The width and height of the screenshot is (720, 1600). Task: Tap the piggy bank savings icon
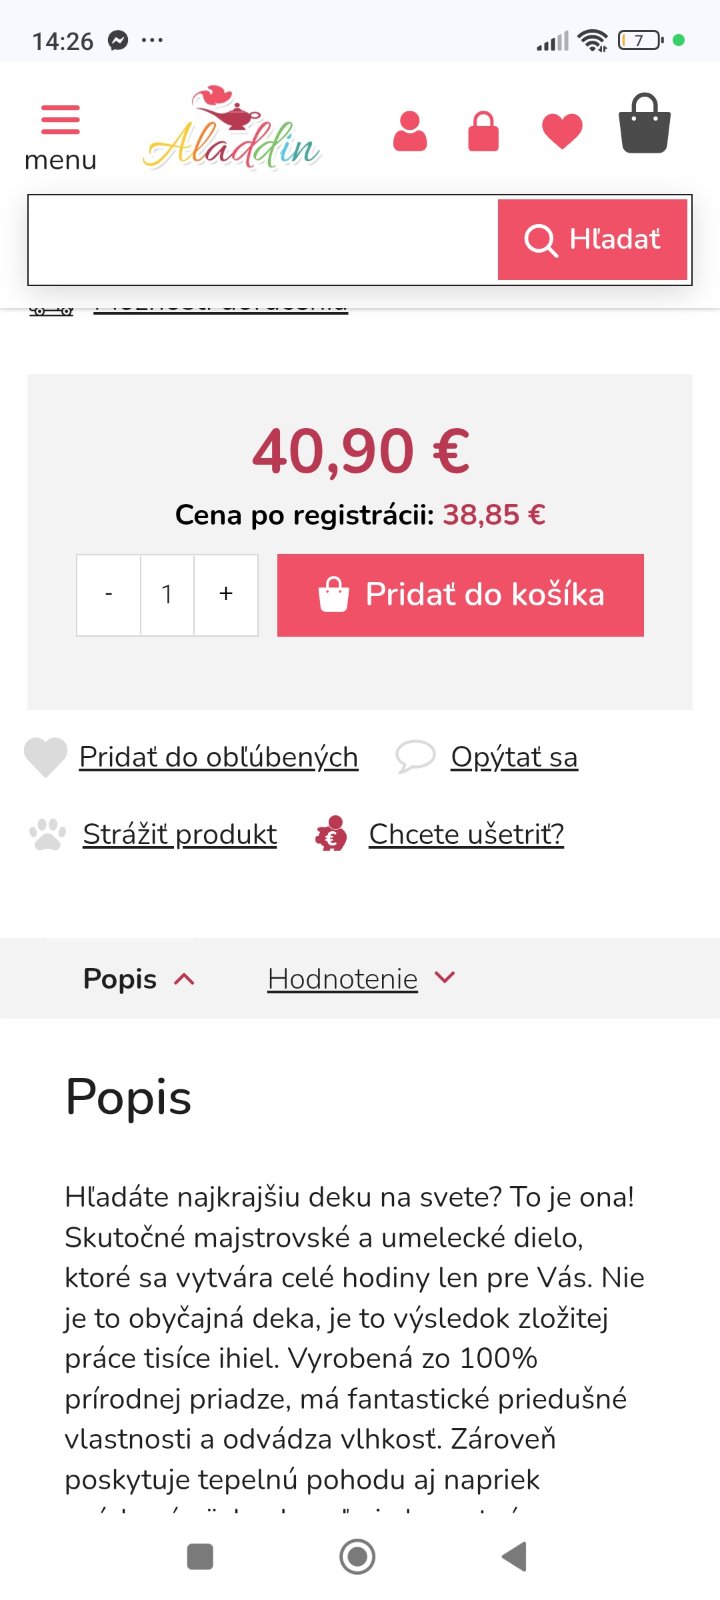331,834
